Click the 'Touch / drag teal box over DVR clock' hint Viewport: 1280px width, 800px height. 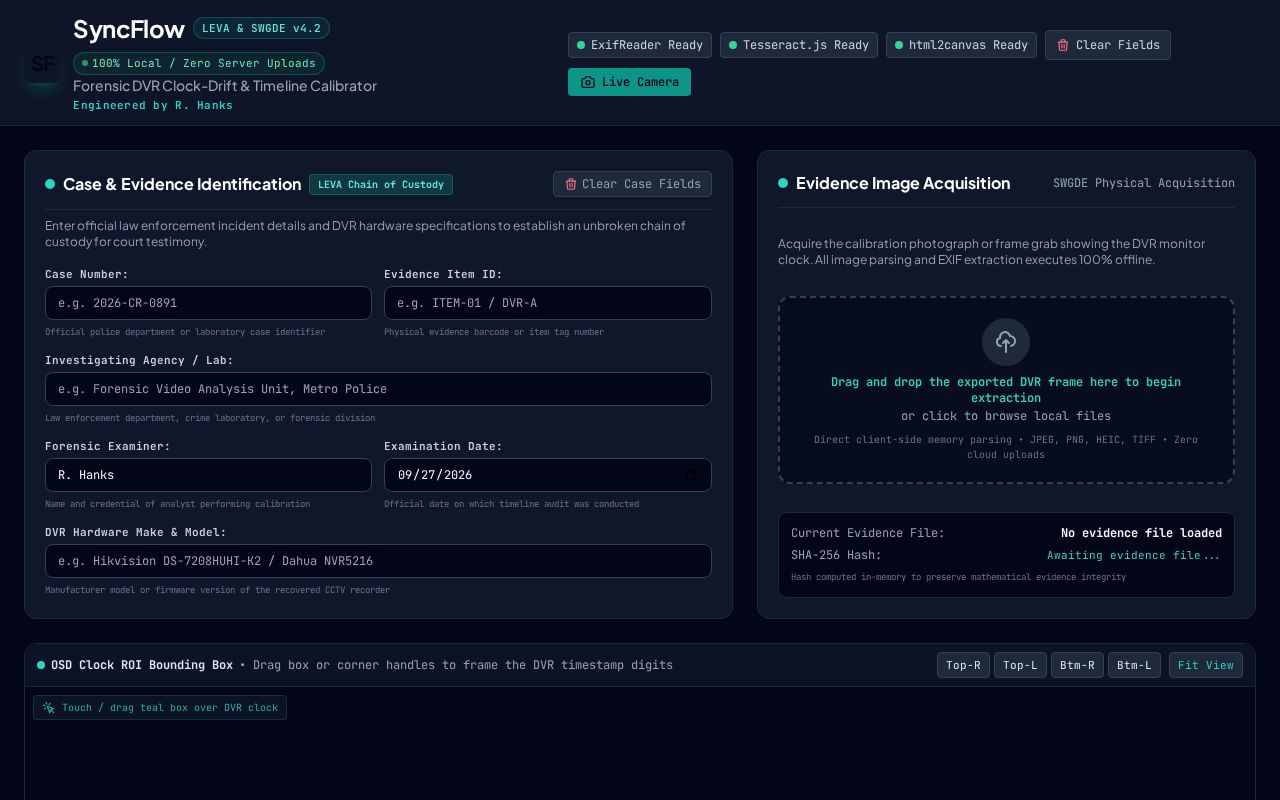[160, 708]
